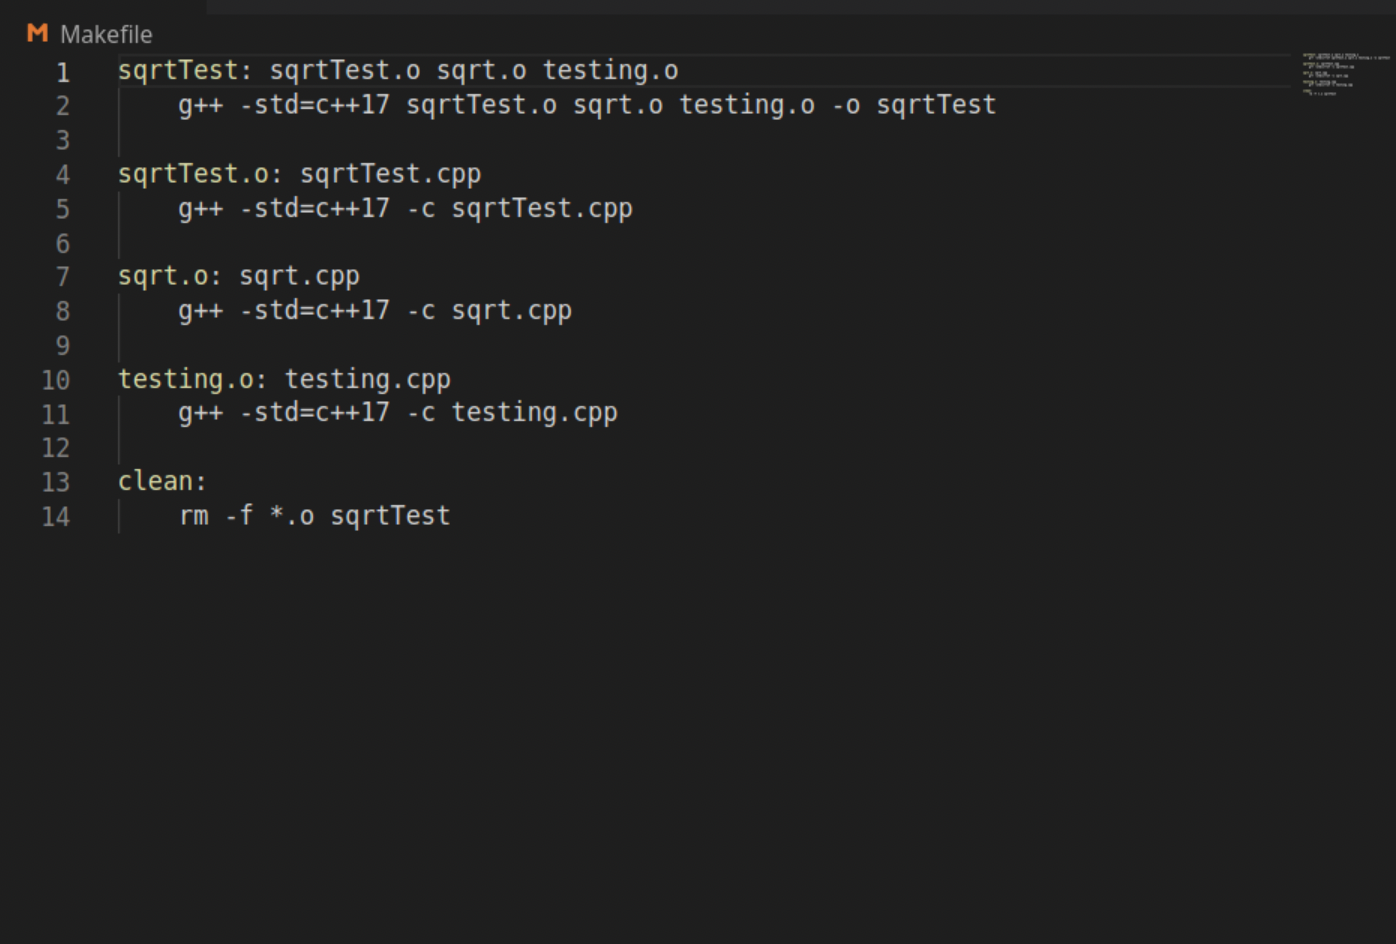
Task: Click testing.cpp filename on line 11
Action: 533,411
